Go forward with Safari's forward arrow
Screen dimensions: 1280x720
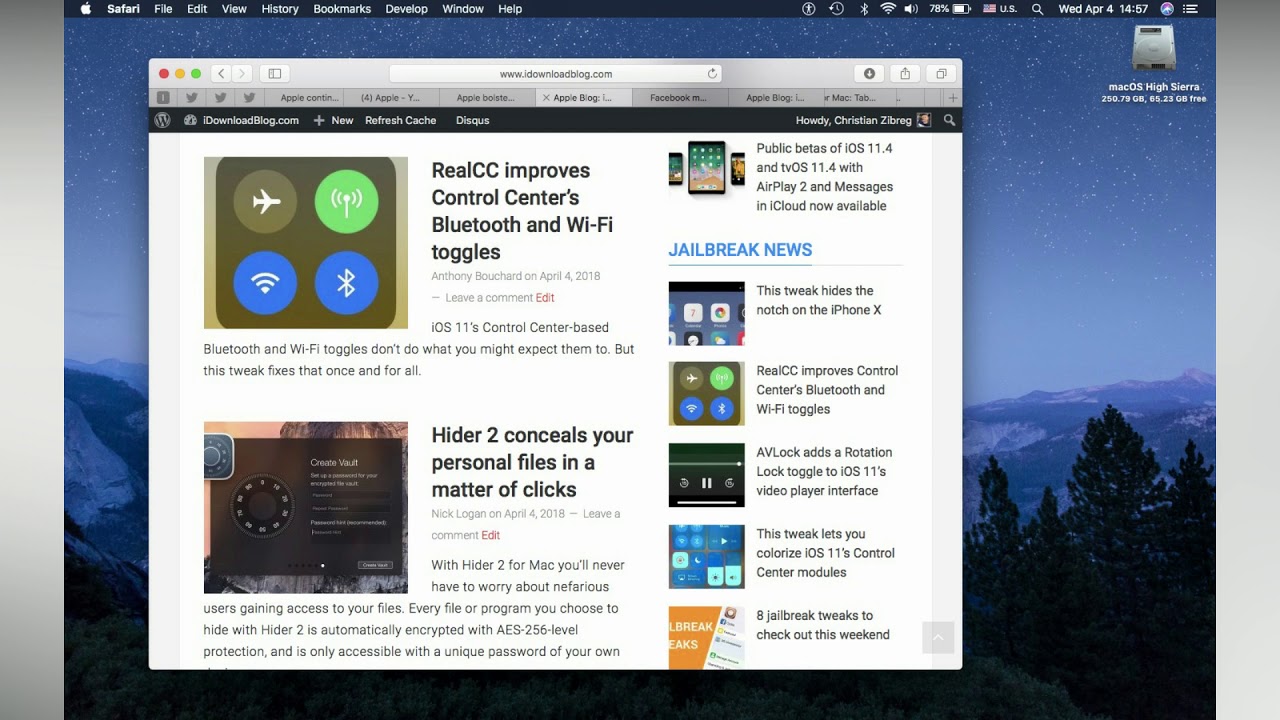(x=242, y=73)
